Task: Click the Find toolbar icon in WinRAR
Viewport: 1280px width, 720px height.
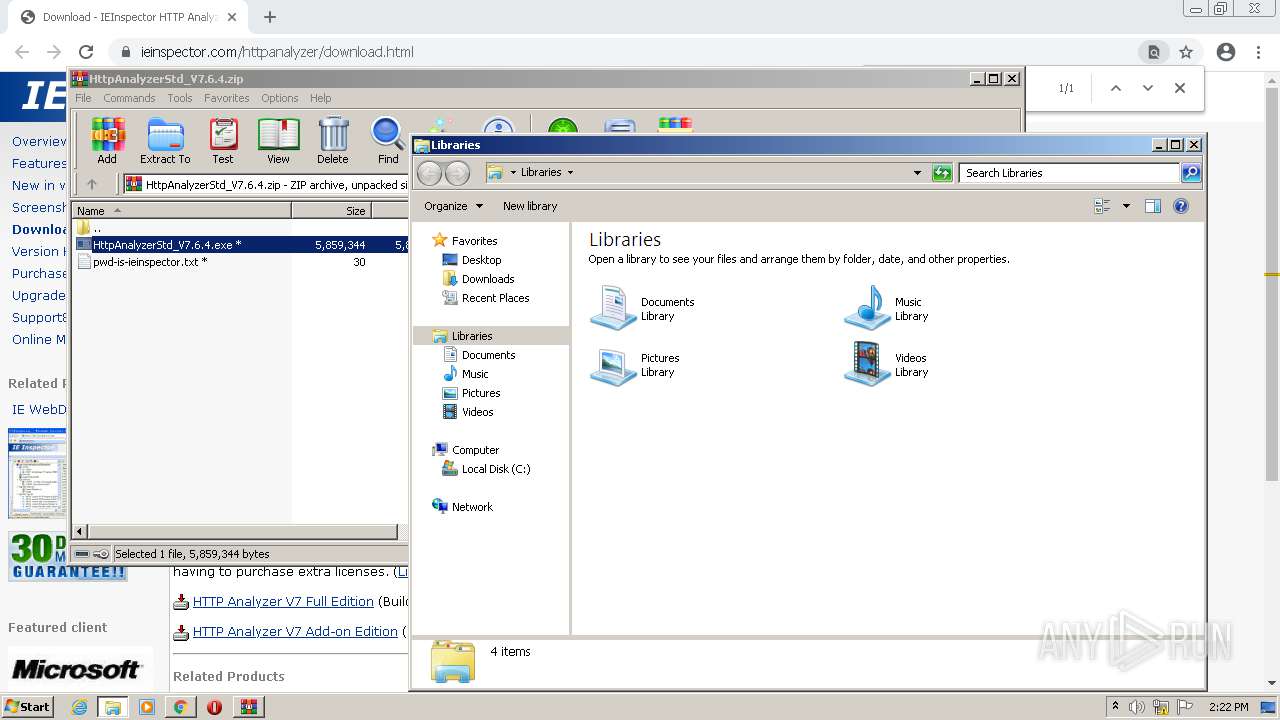Action: (x=388, y=140)
